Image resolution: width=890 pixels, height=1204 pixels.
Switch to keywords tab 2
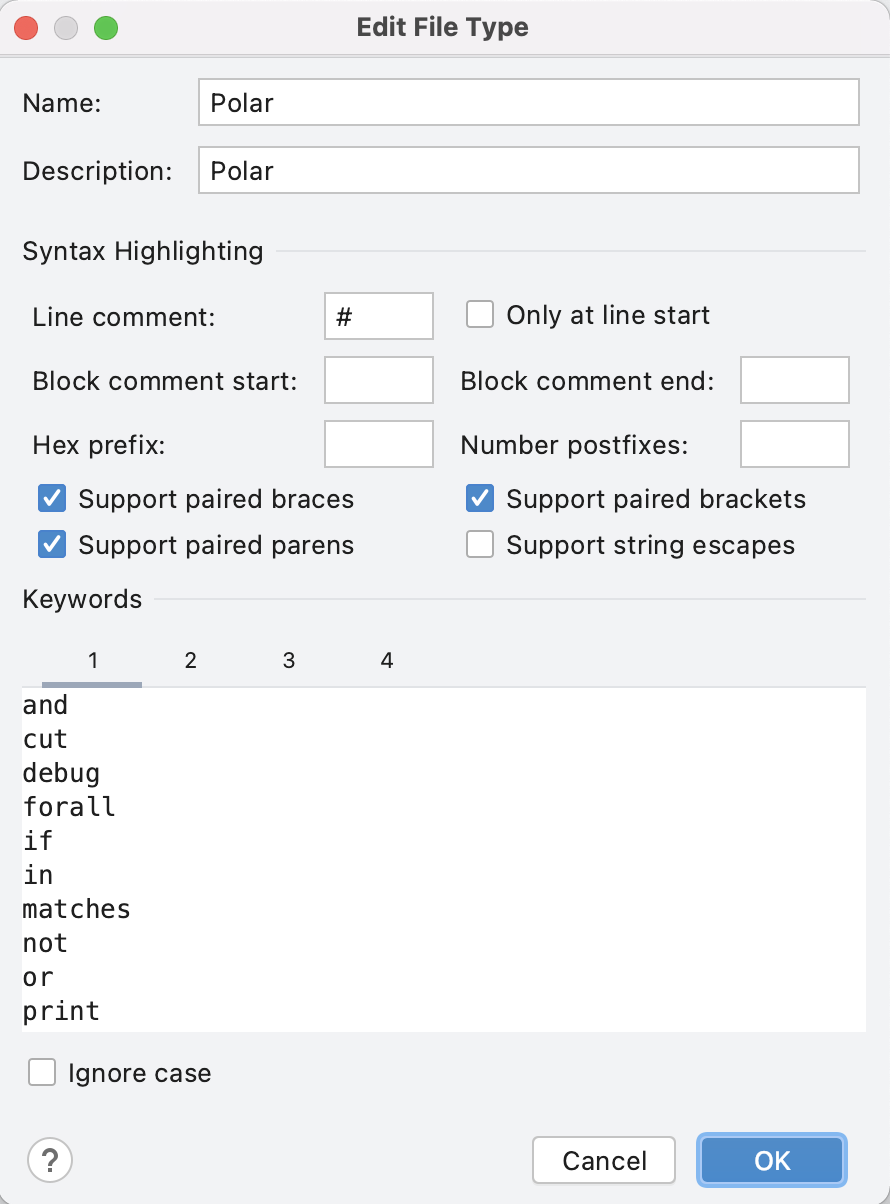coord(190,660)
